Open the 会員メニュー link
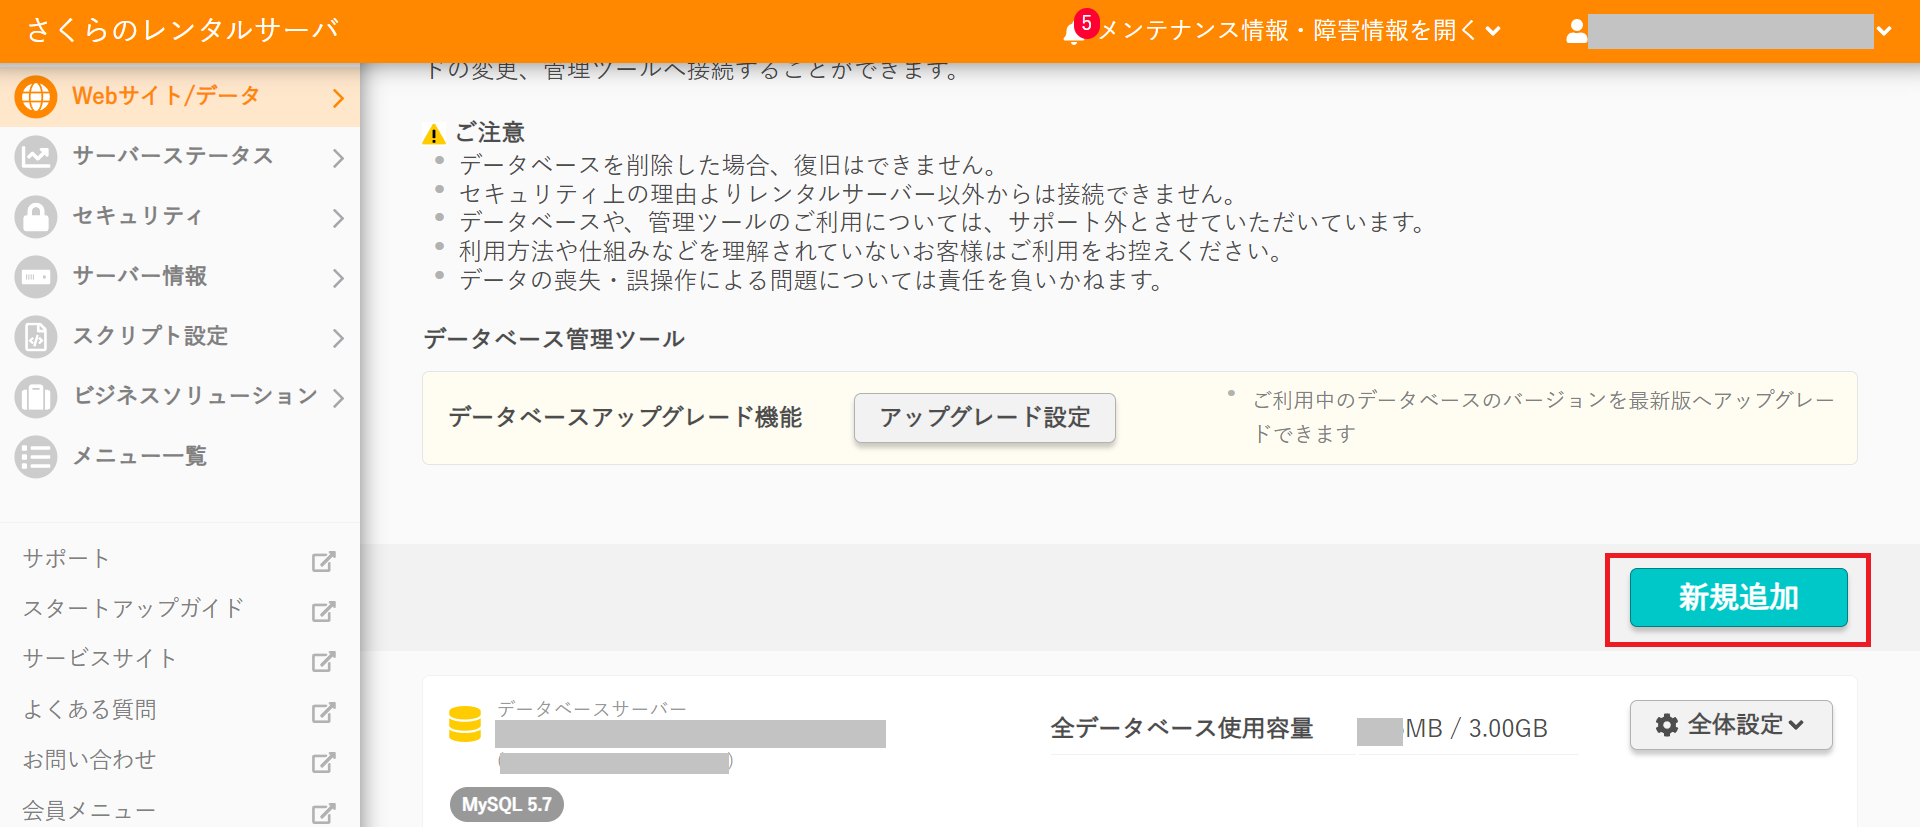 click(89, 811)
